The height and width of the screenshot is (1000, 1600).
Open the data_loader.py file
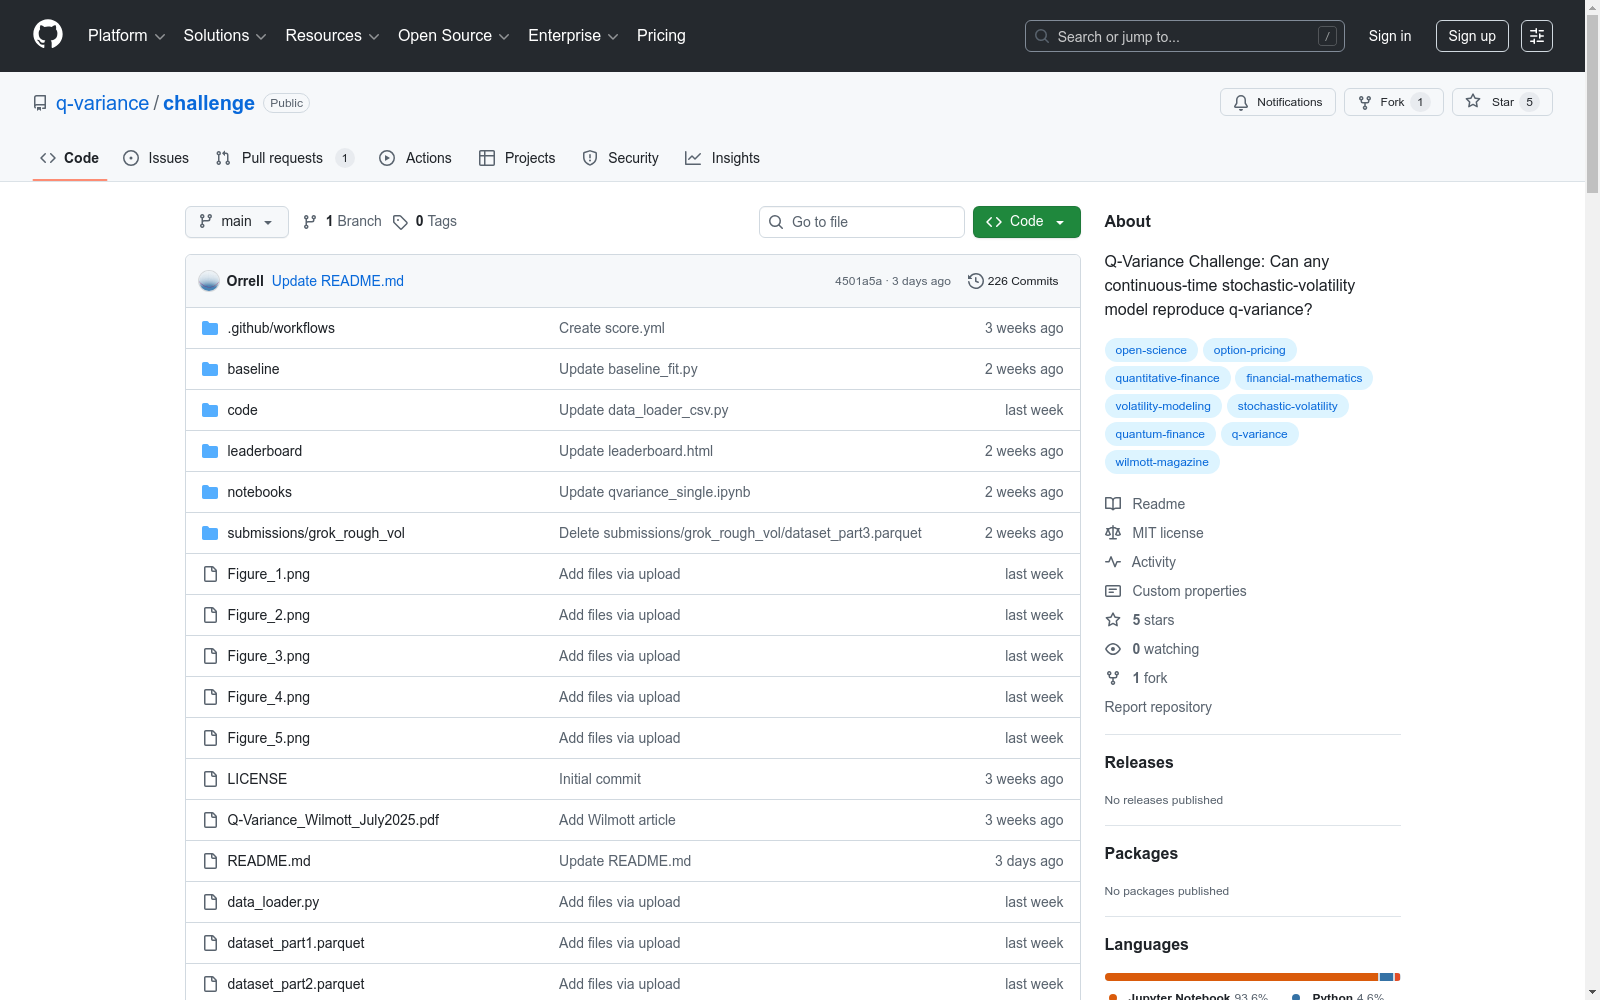[x=273, y=902]
